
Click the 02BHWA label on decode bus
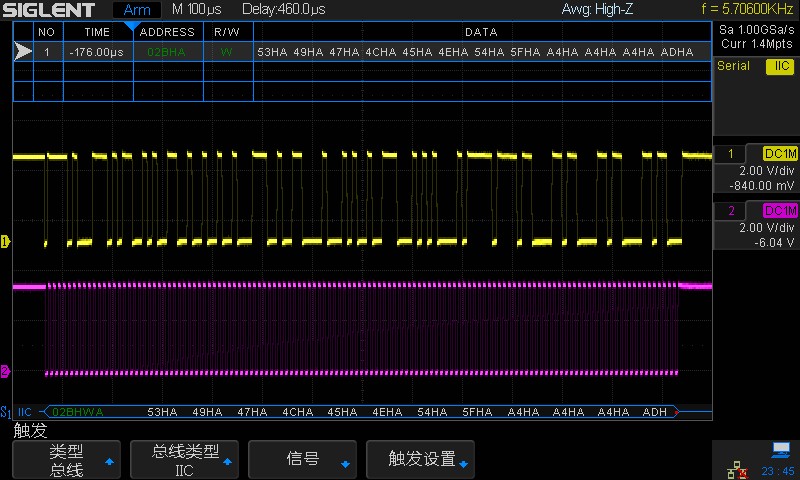(x=78, y=412)
